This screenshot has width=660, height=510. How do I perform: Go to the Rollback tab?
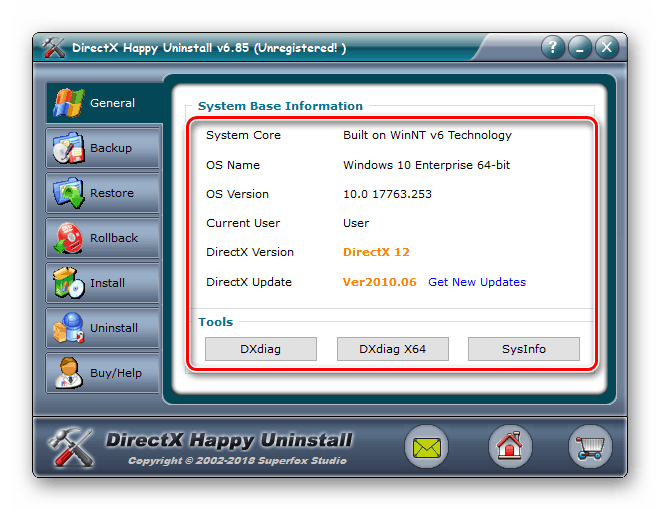click(102, 238)
